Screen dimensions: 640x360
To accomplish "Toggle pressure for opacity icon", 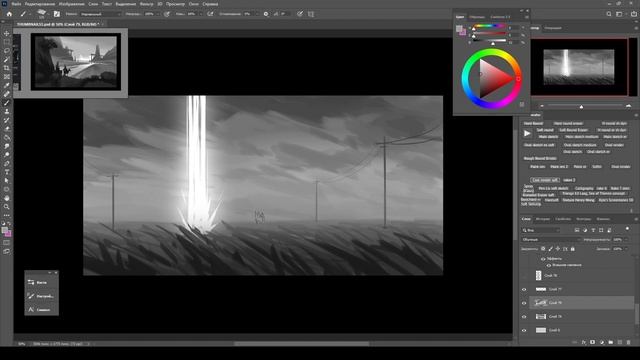I will [167, 14].
